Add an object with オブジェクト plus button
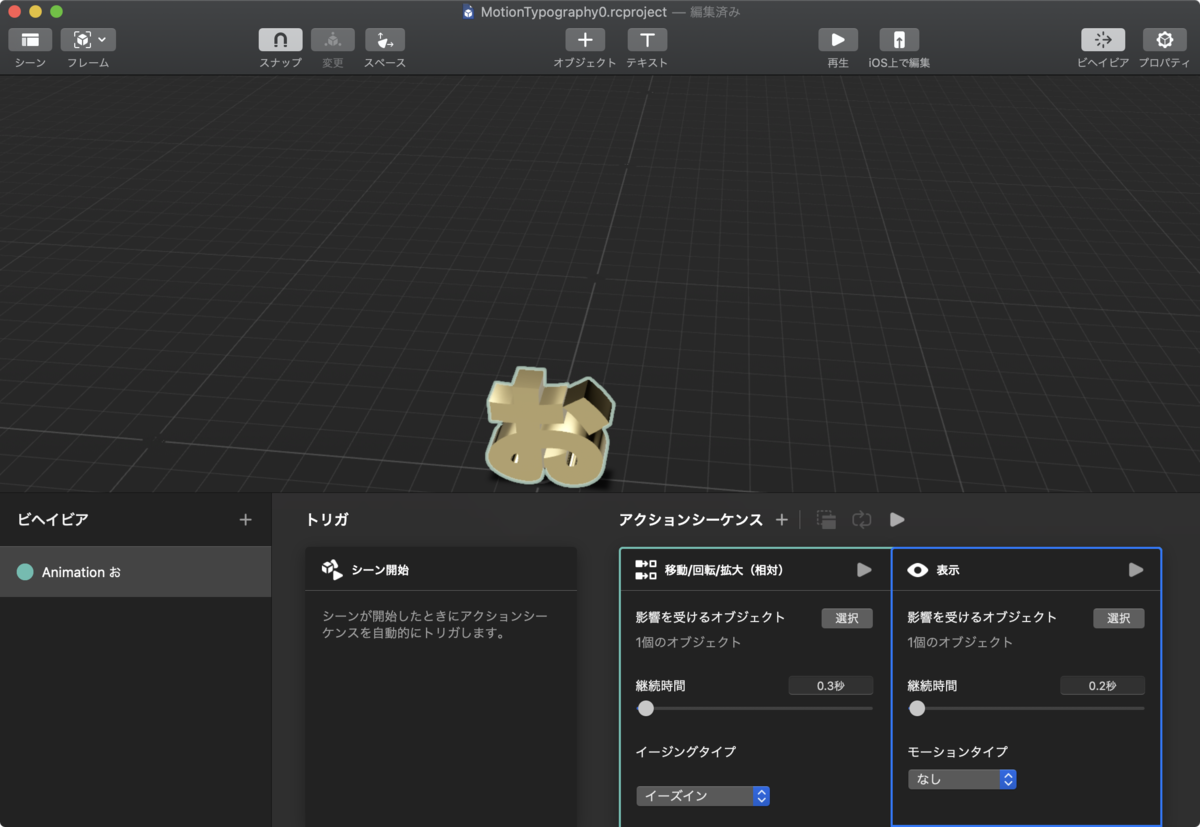Screen dimensions: 1200x827 pyautogui.click(x=585, y=40)
